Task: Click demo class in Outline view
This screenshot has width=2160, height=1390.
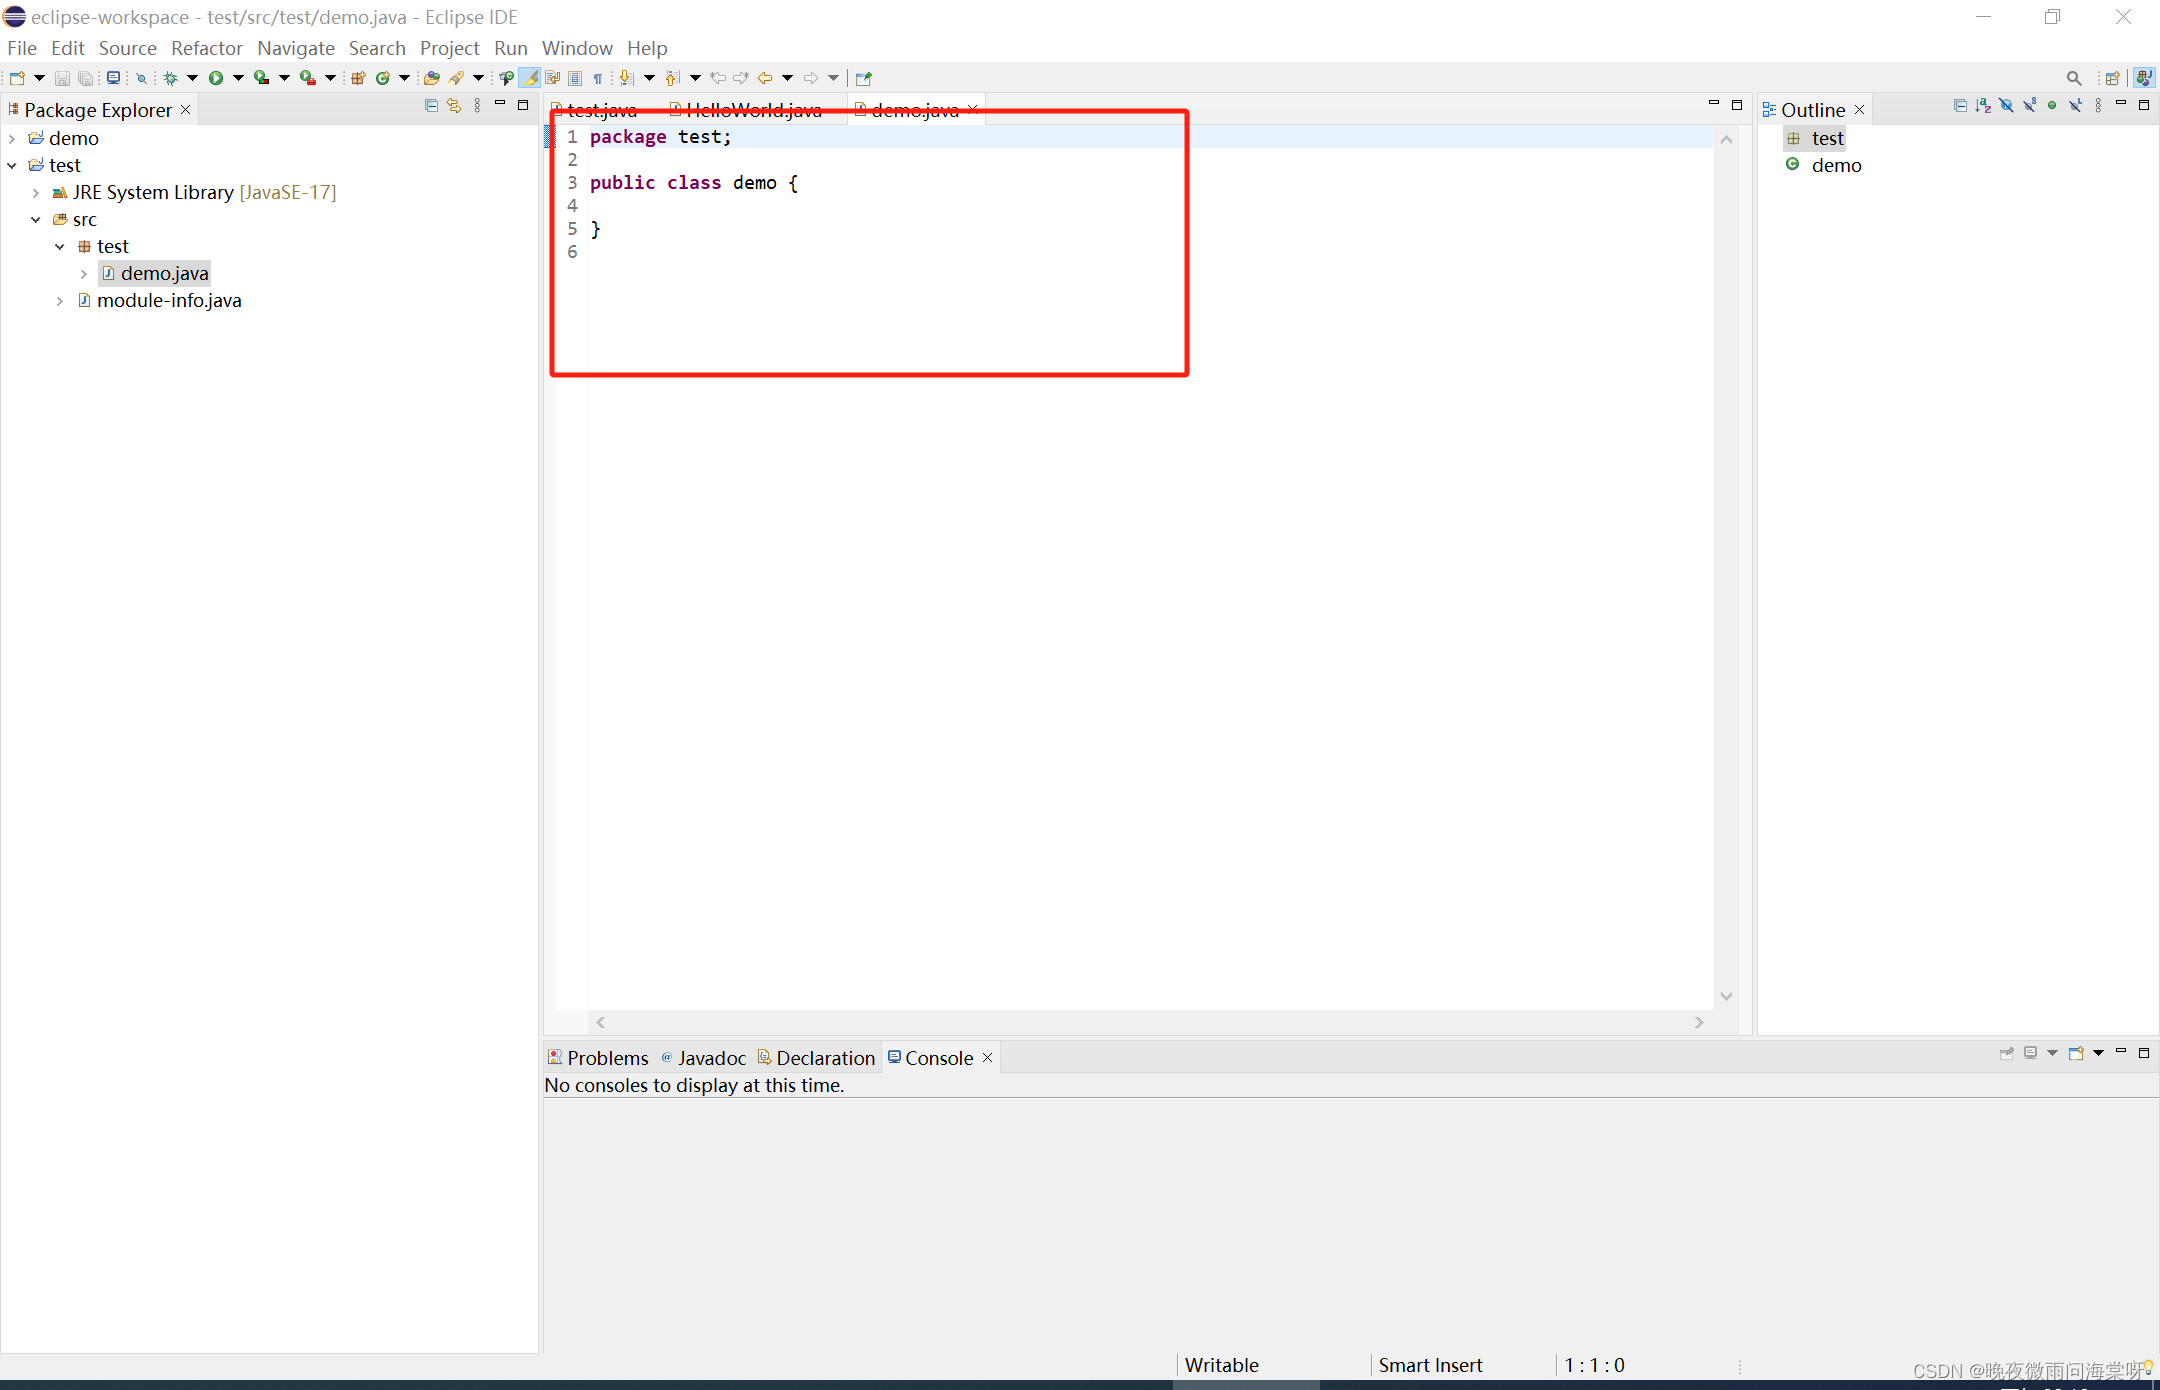Action: click(1836, 165)
